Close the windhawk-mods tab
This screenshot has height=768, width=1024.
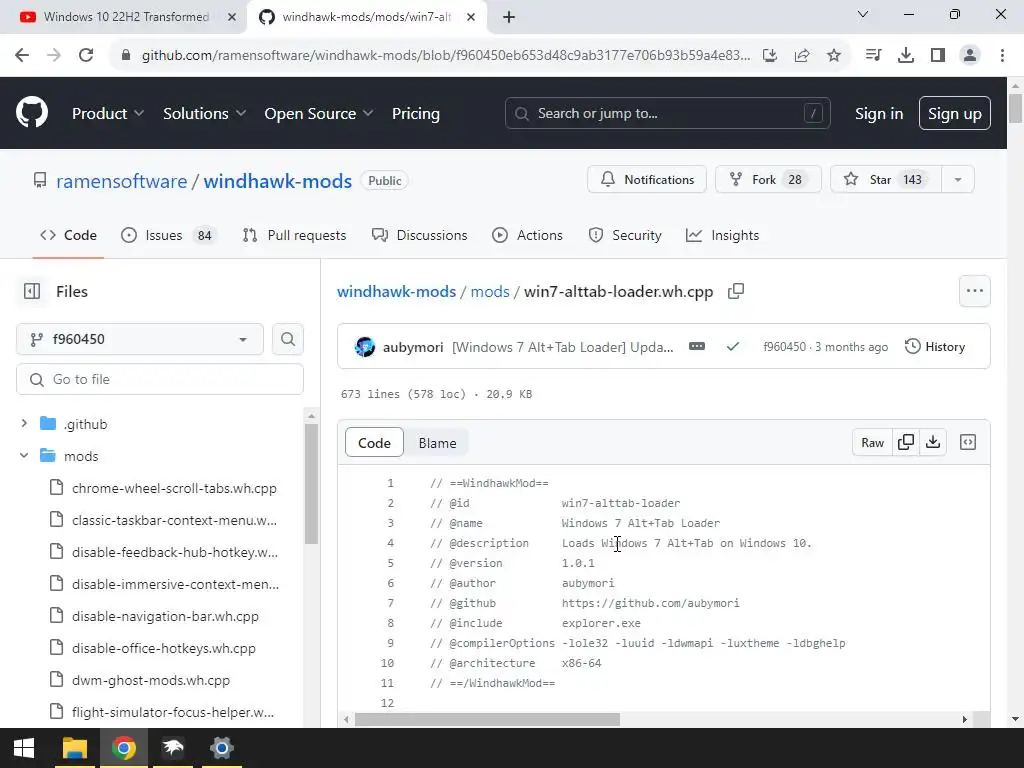pos(471,18)
